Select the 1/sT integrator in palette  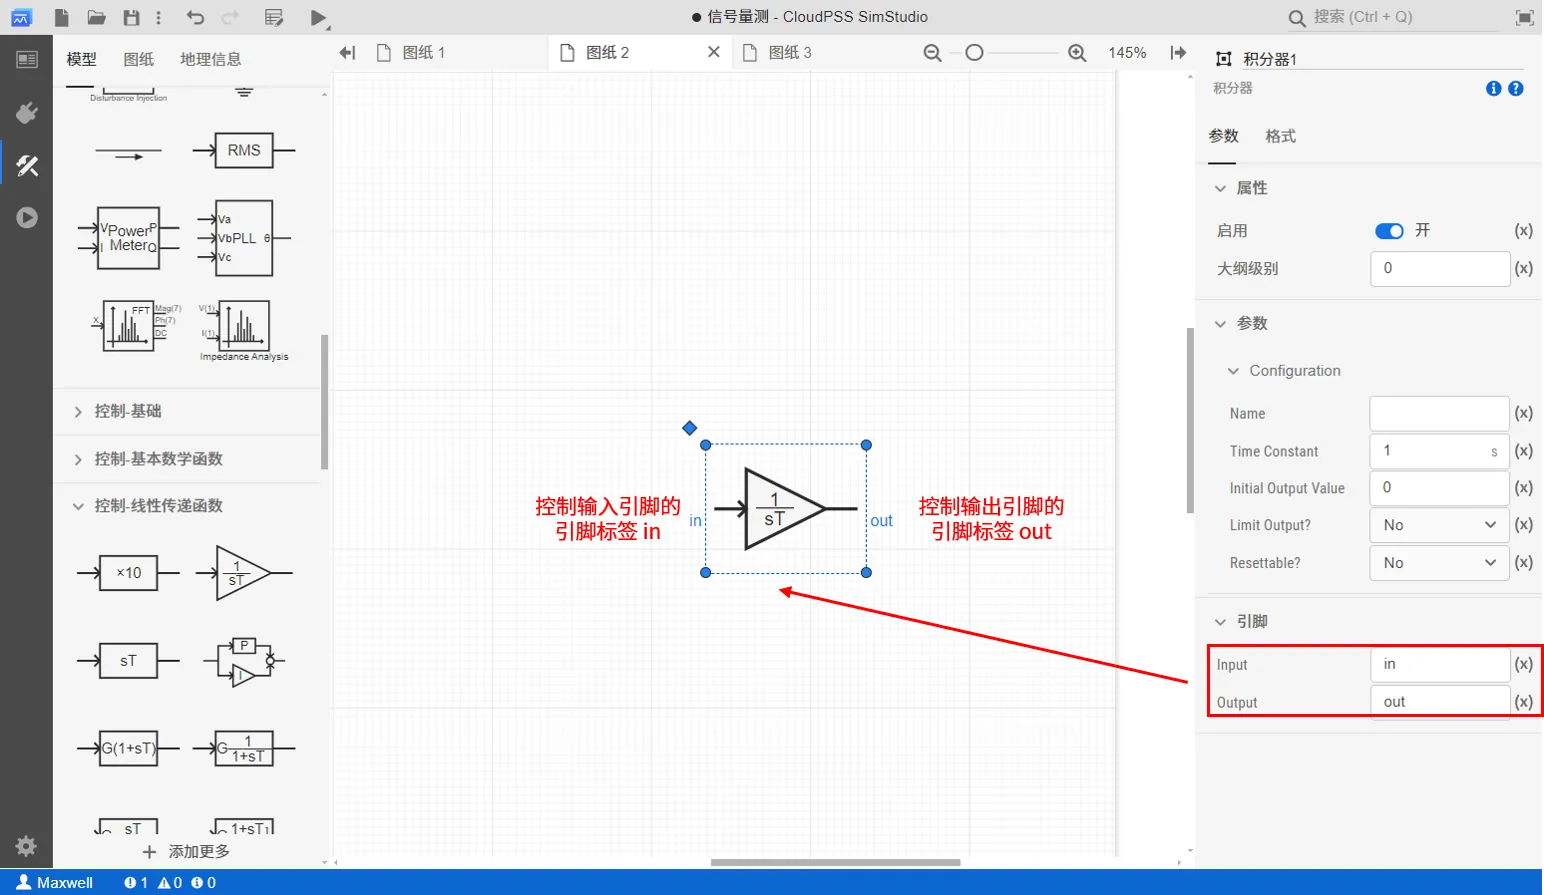pos(244,573)
